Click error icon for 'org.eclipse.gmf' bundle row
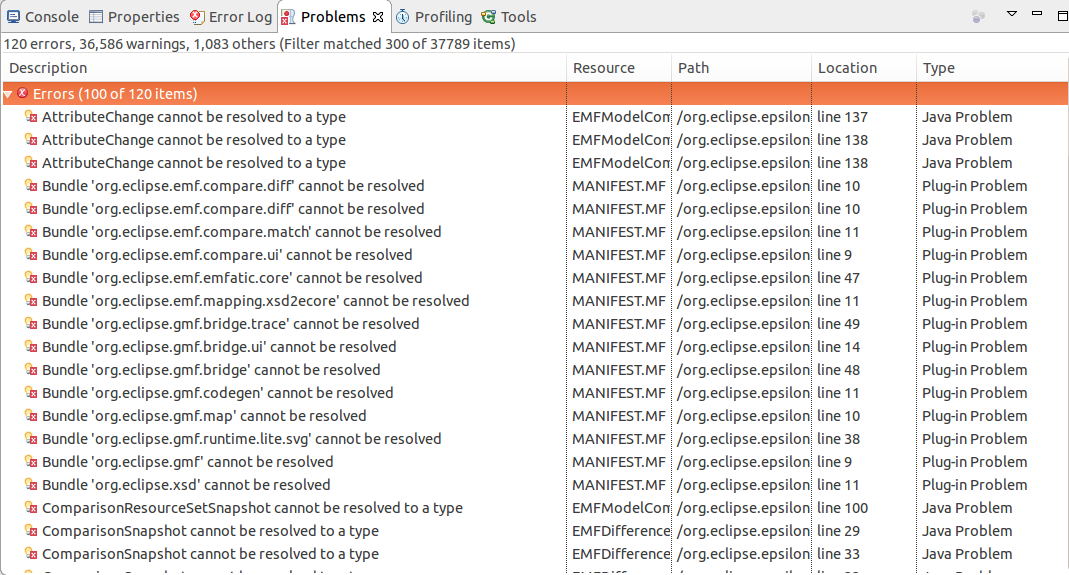This screenshot has width=1069, height=575. 31,462
